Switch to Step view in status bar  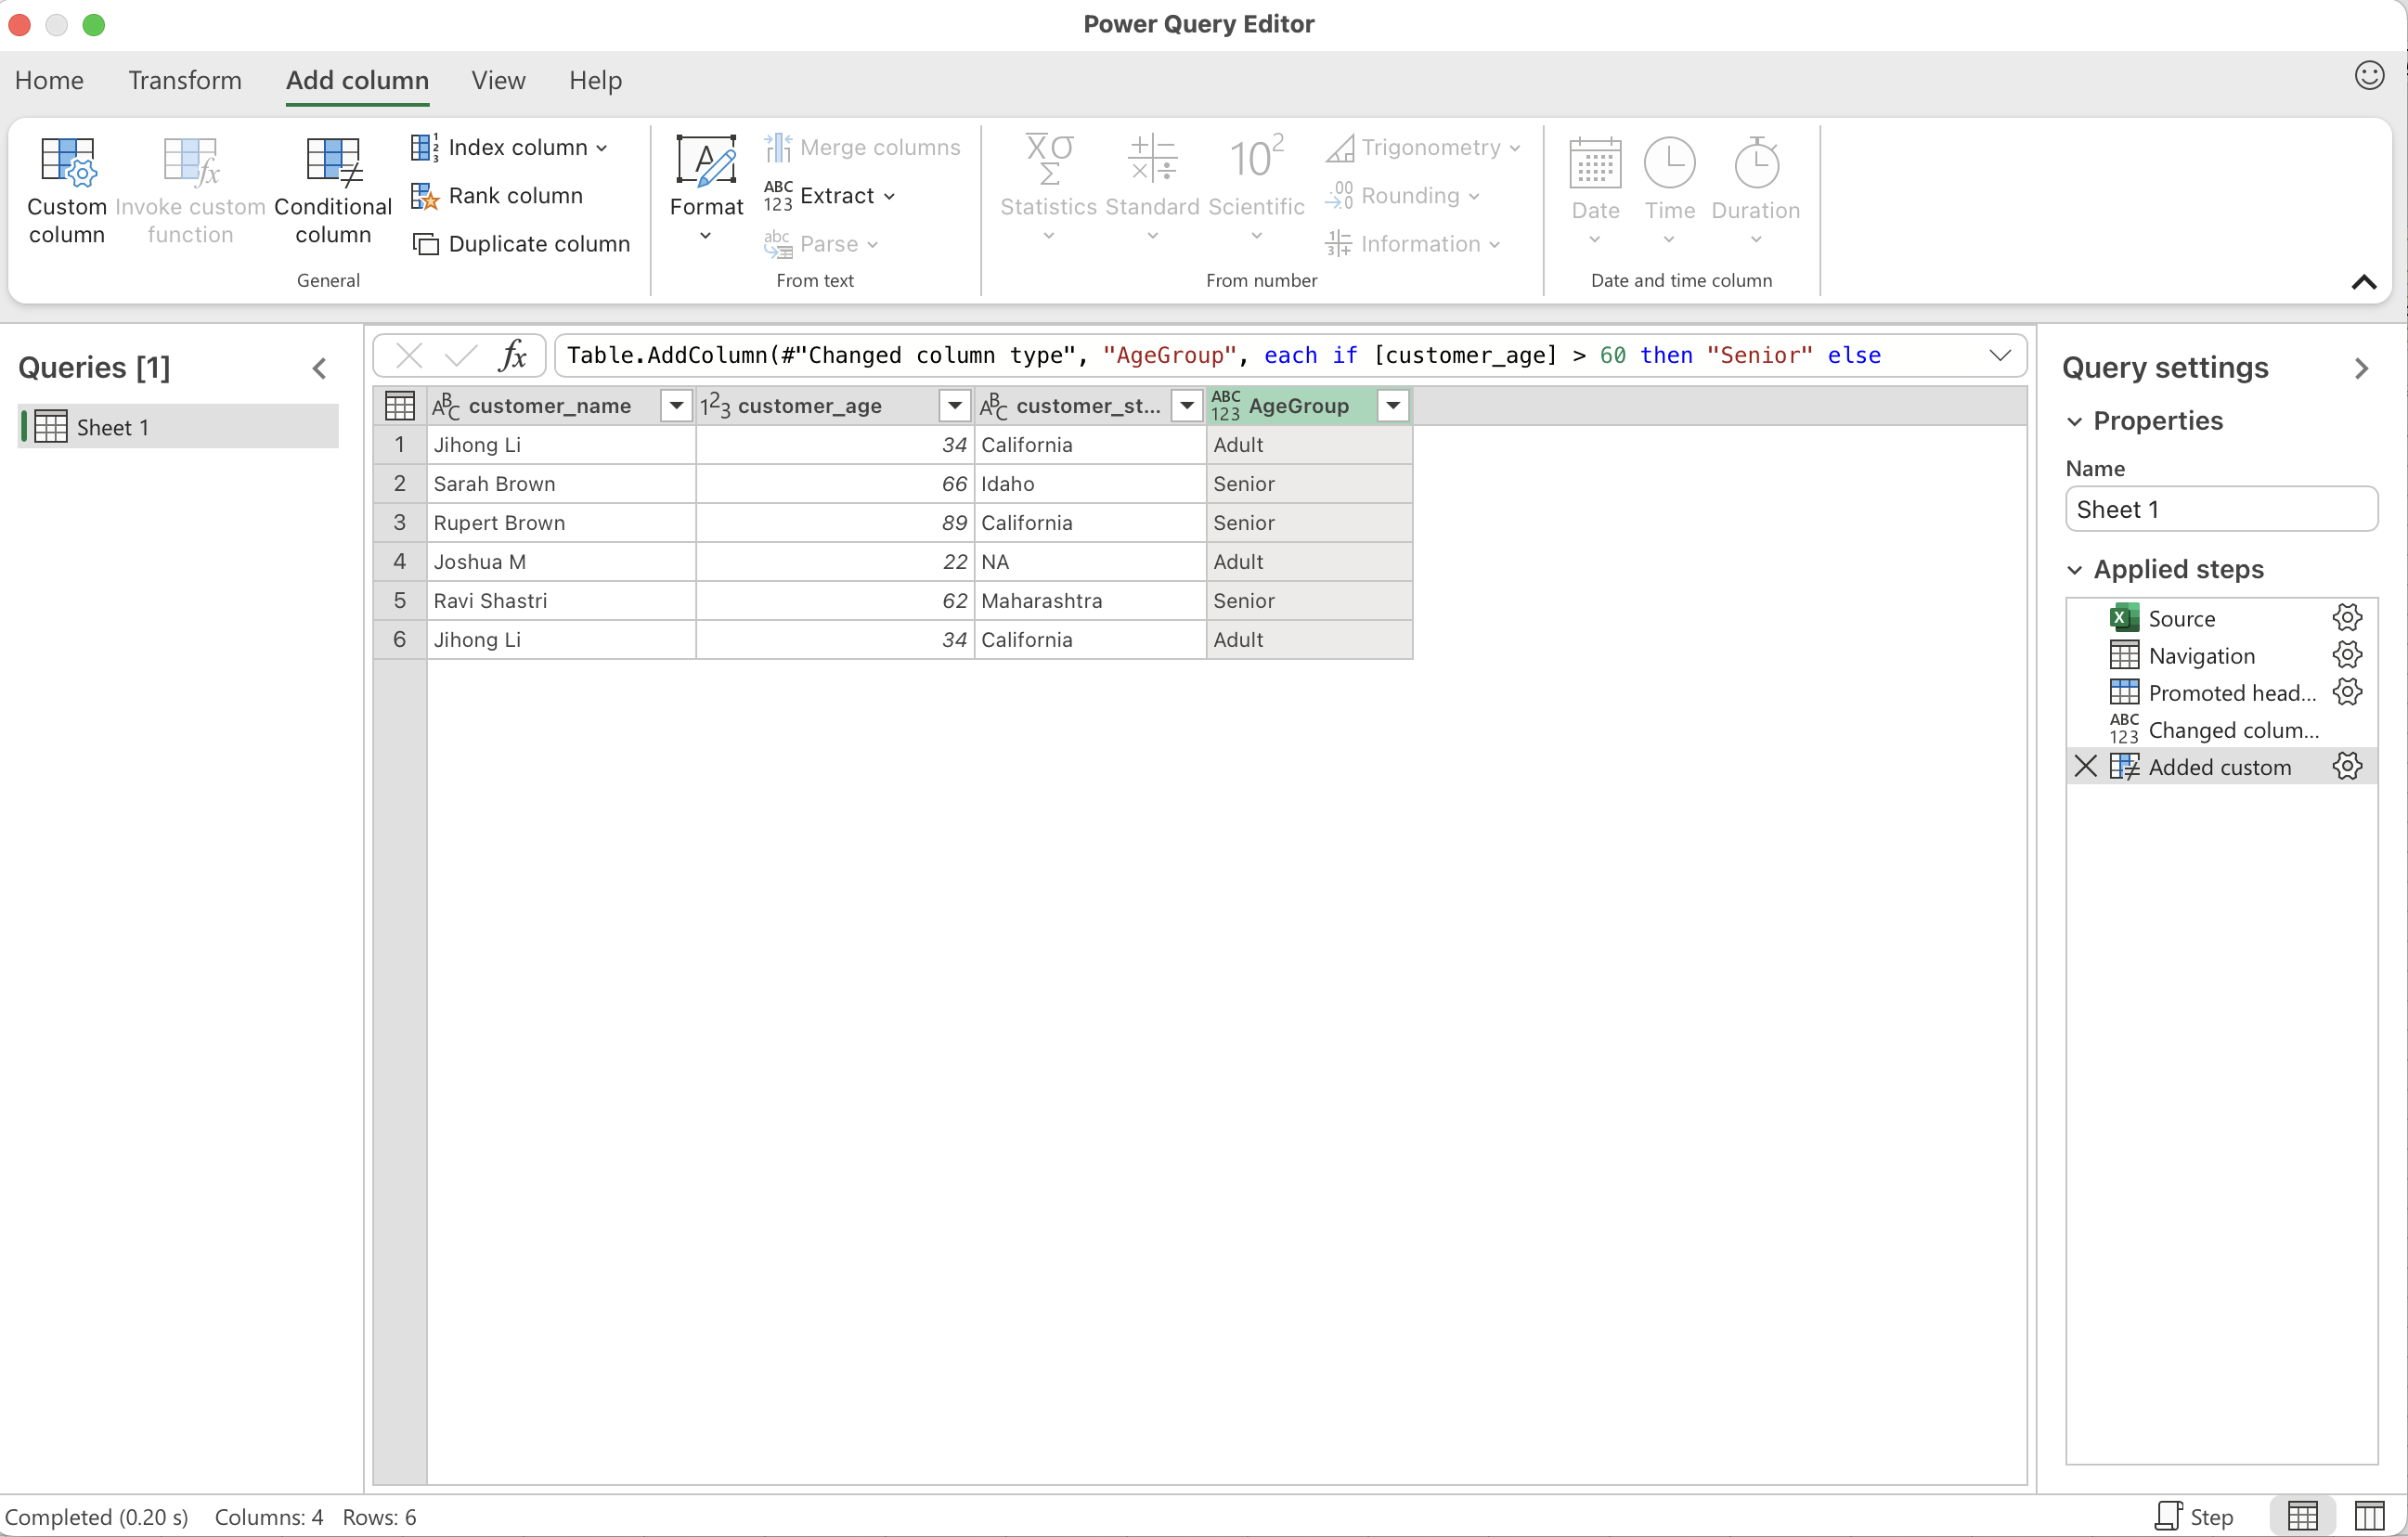[2195, 1516]
